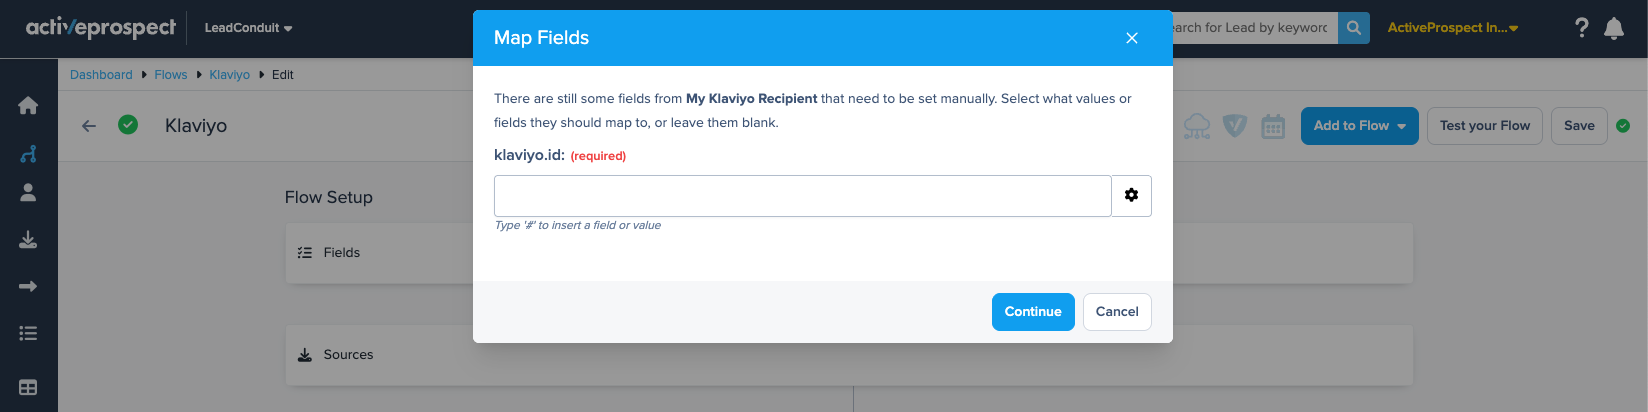Open the help question mark icon
The height and width of the screenshot is (412, 1648).
pos(1581,28)
